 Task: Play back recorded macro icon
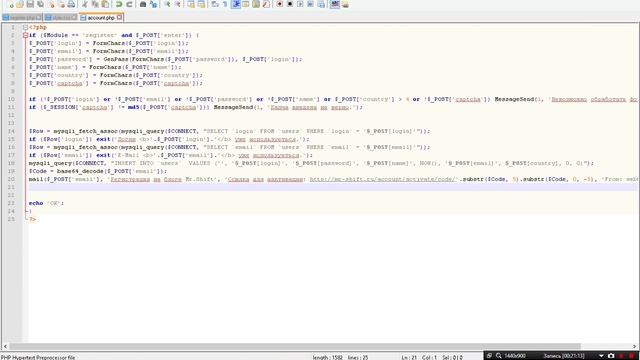pyautogui.click(x=300, y=4)
